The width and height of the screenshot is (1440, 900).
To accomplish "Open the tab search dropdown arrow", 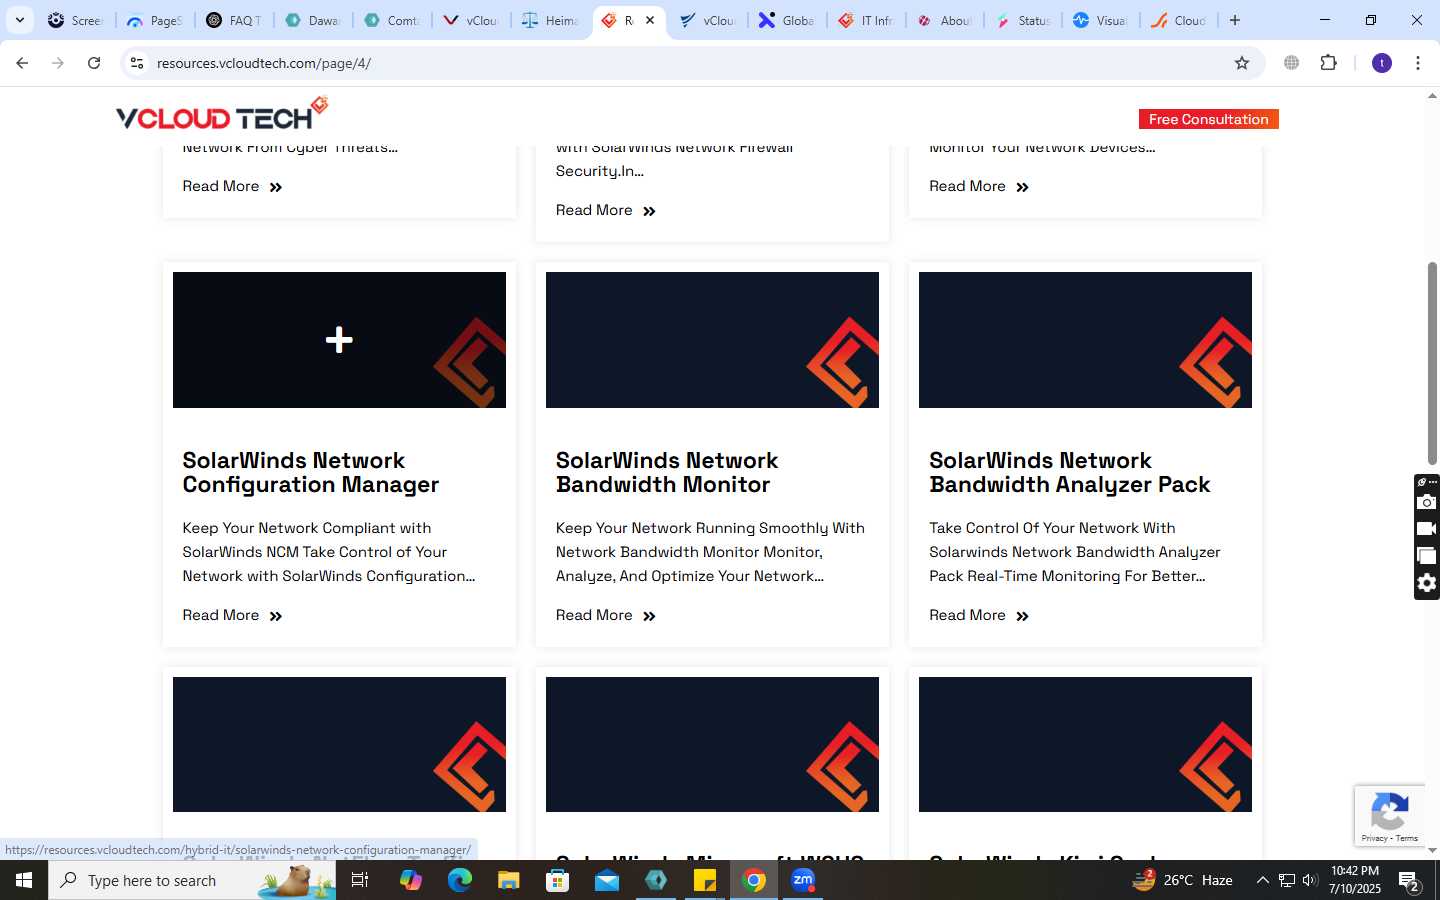I will tap(19, 20).
